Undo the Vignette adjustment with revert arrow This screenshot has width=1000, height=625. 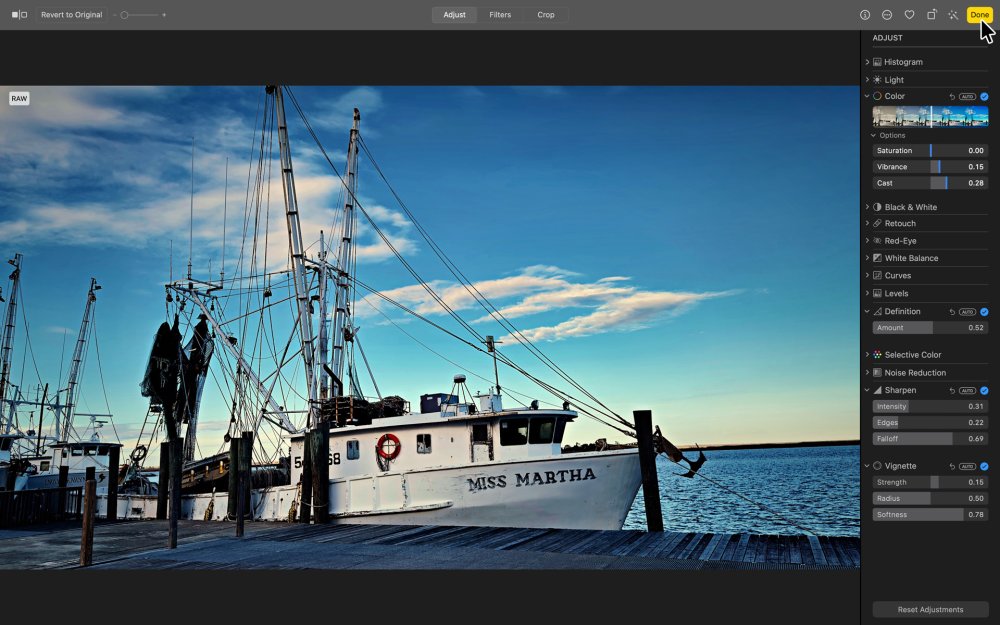[x=952, y=466]
